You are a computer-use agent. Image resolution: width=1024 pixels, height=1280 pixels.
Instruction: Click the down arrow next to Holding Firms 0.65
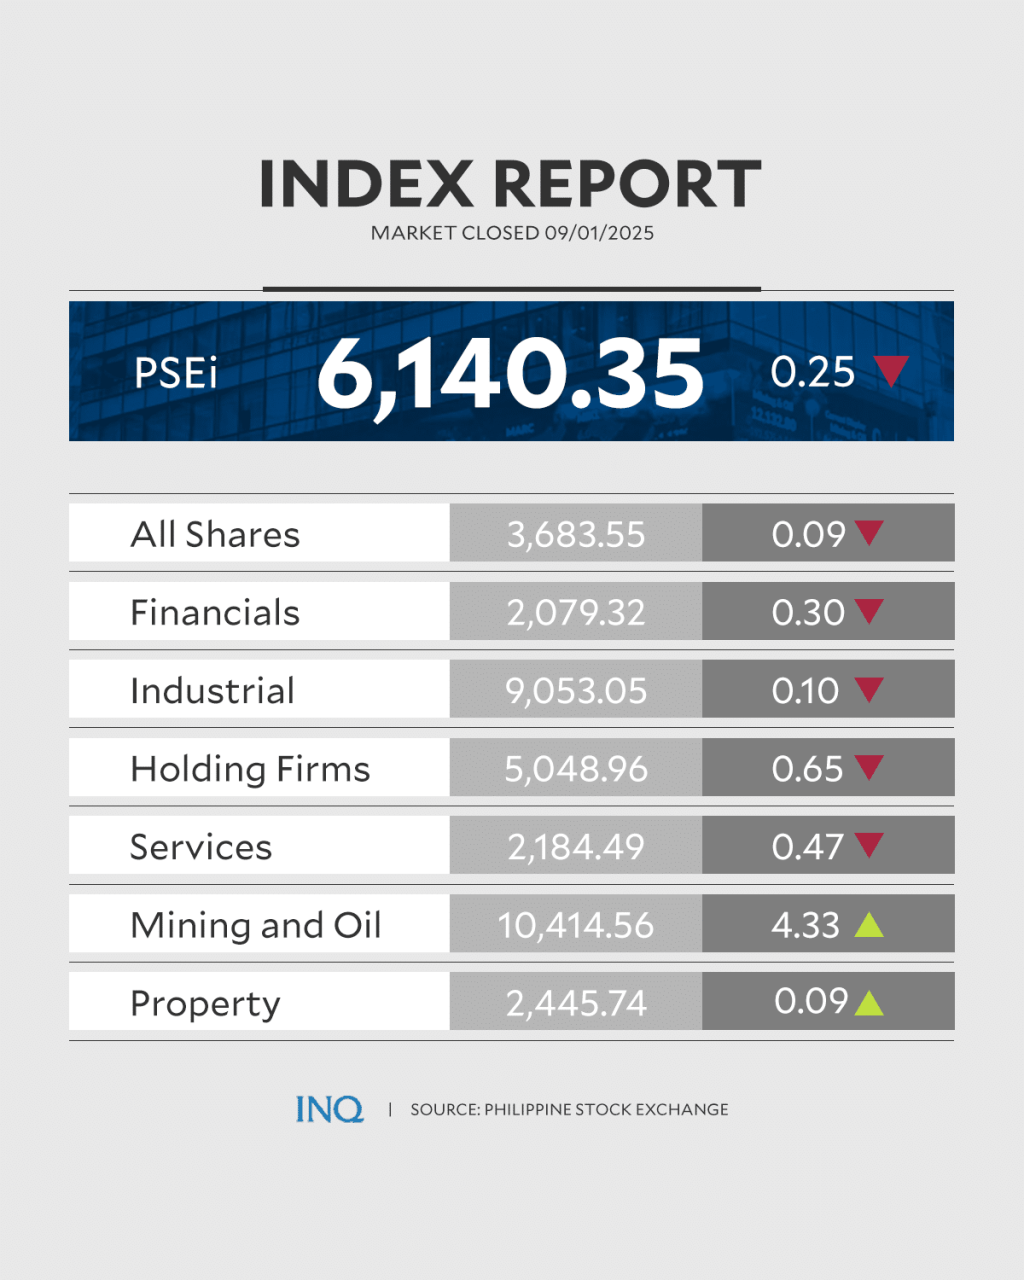point(869,766)
